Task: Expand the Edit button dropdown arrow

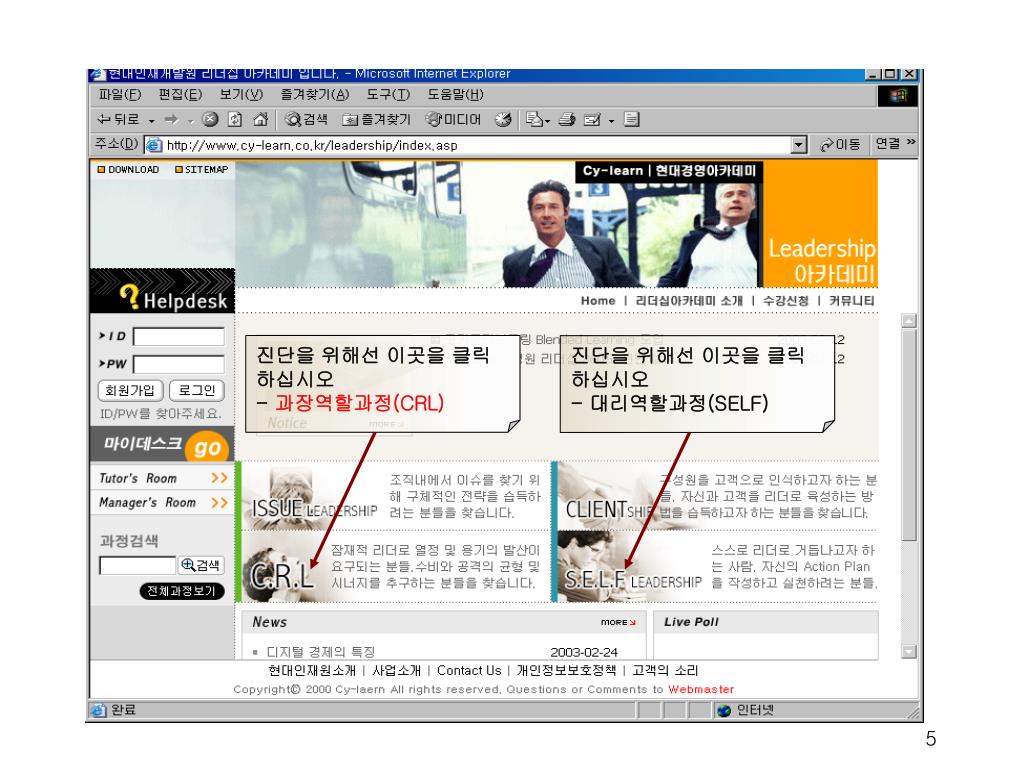Action: 611,121
